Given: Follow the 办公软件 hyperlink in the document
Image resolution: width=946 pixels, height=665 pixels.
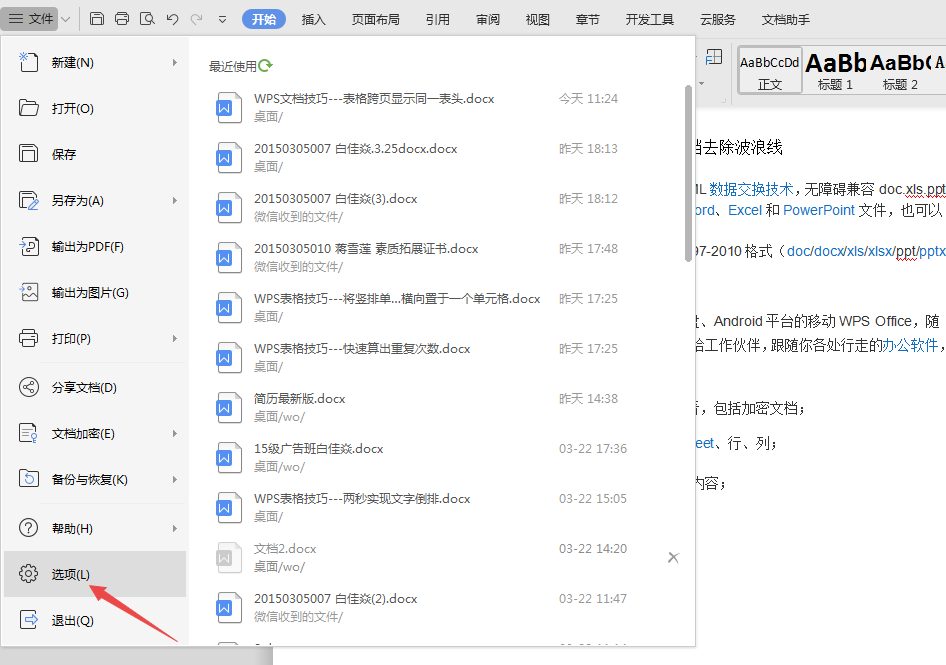Looking at the screenshot, I should tap(910, 345).
